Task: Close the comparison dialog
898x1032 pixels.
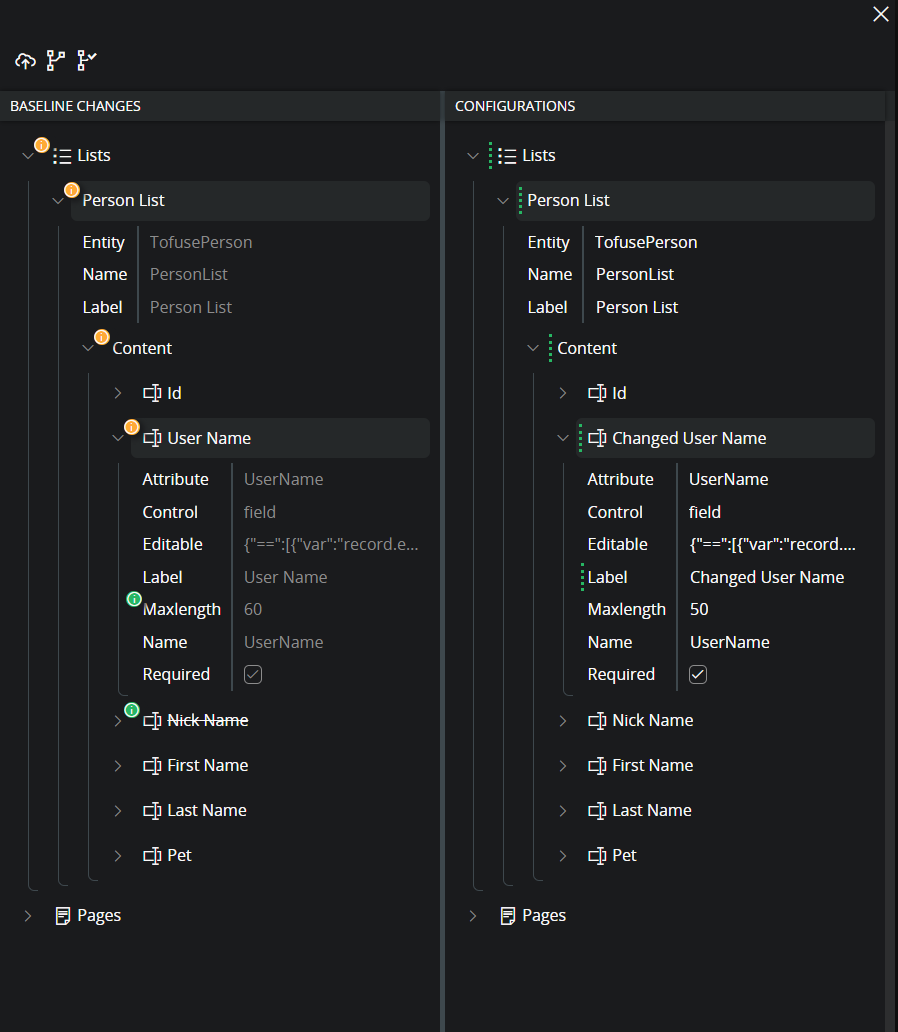Action: coord(880,14)
